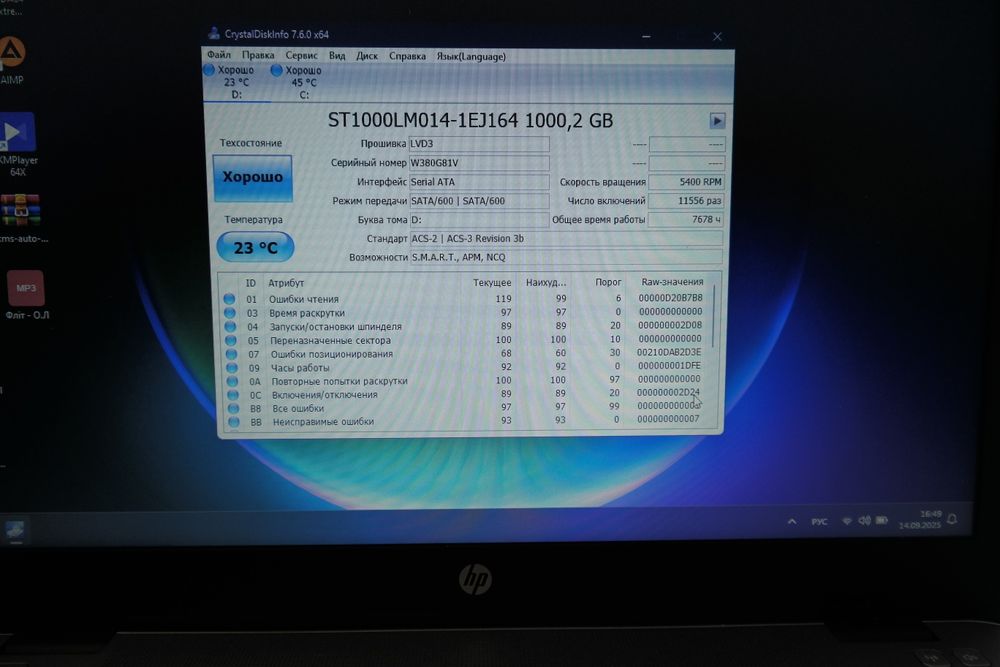Click raw value 000000001DFE
Screen dimensions: 1000x667
point(669,365)
